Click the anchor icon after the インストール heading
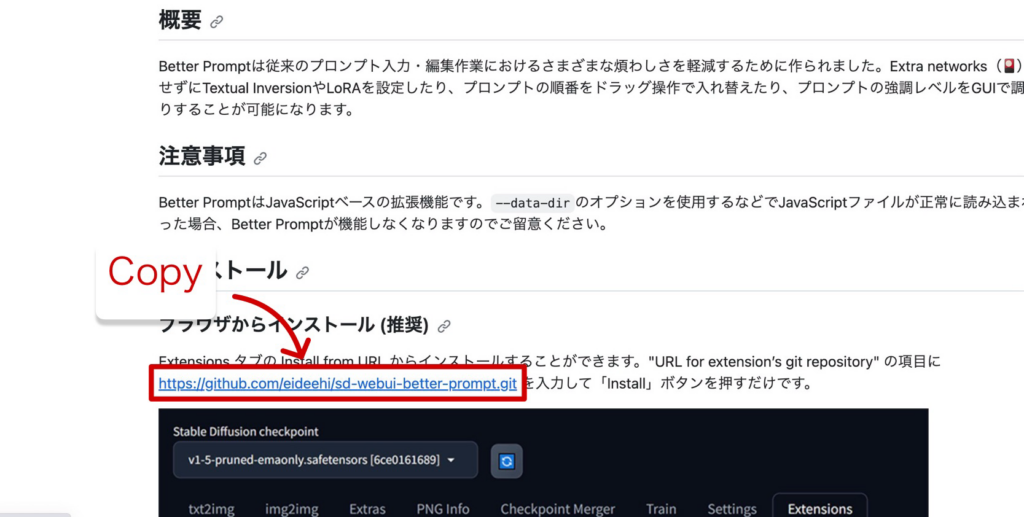The width and height of the screenshot is (1024, 517). click(303, 272)
